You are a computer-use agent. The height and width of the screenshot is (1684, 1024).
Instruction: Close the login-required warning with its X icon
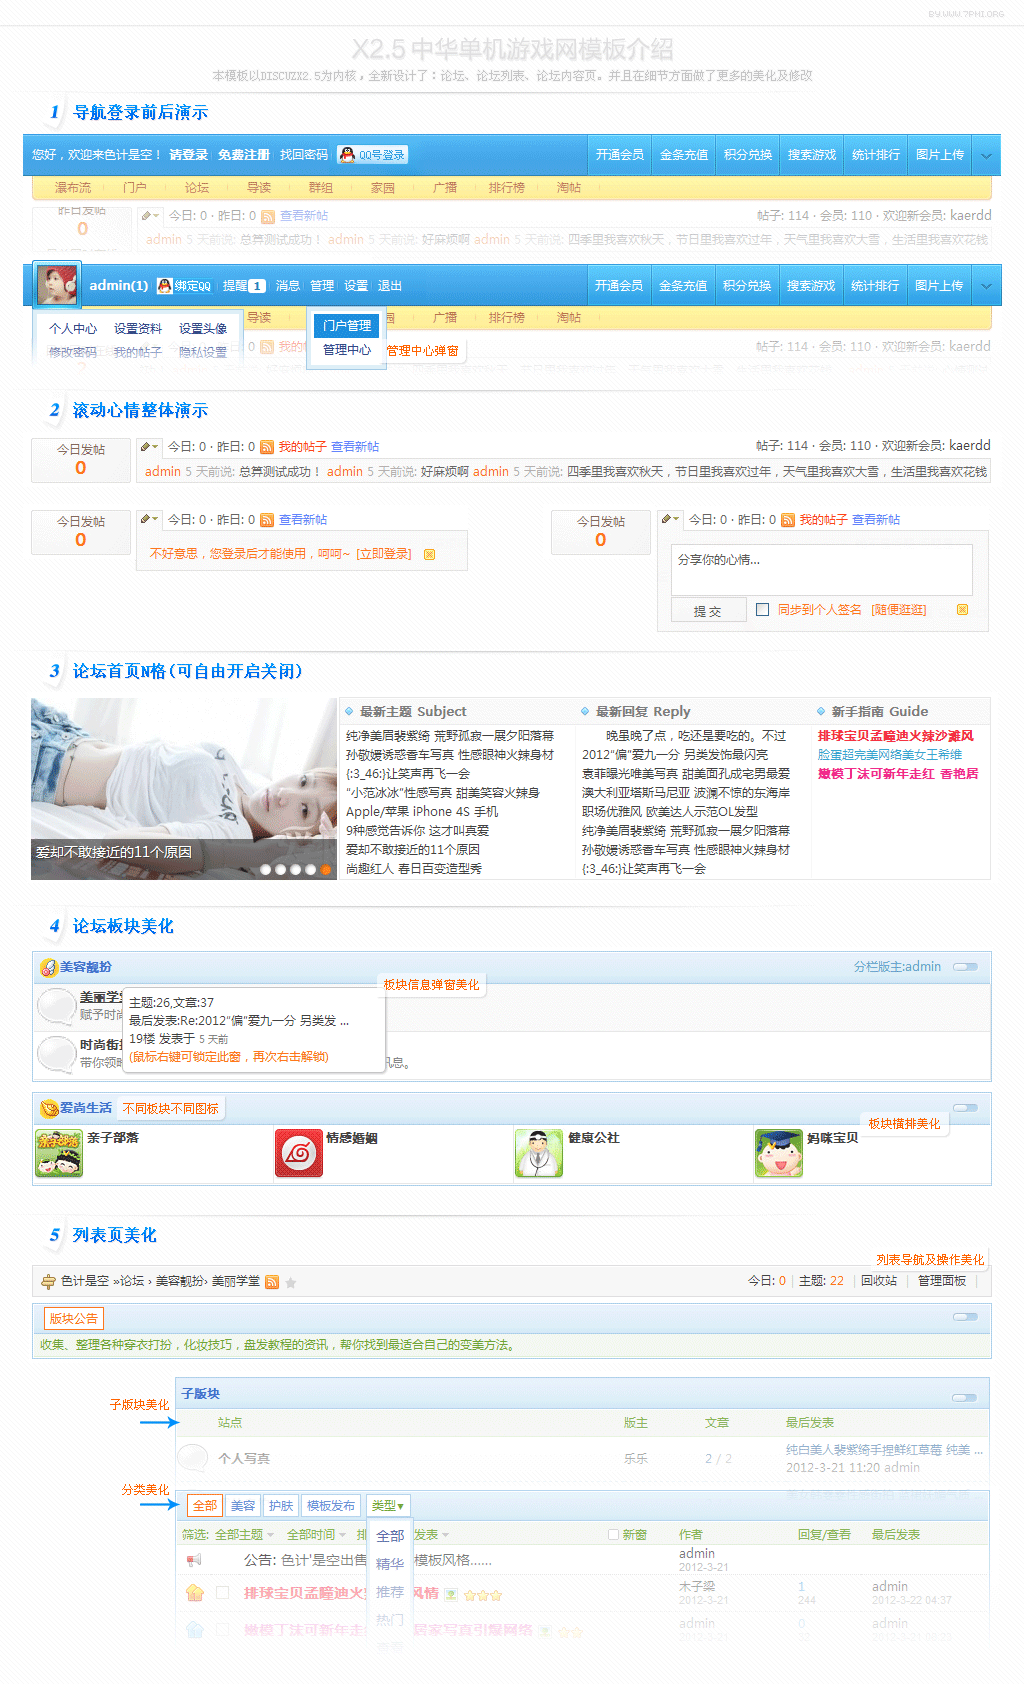coord(430,554)
